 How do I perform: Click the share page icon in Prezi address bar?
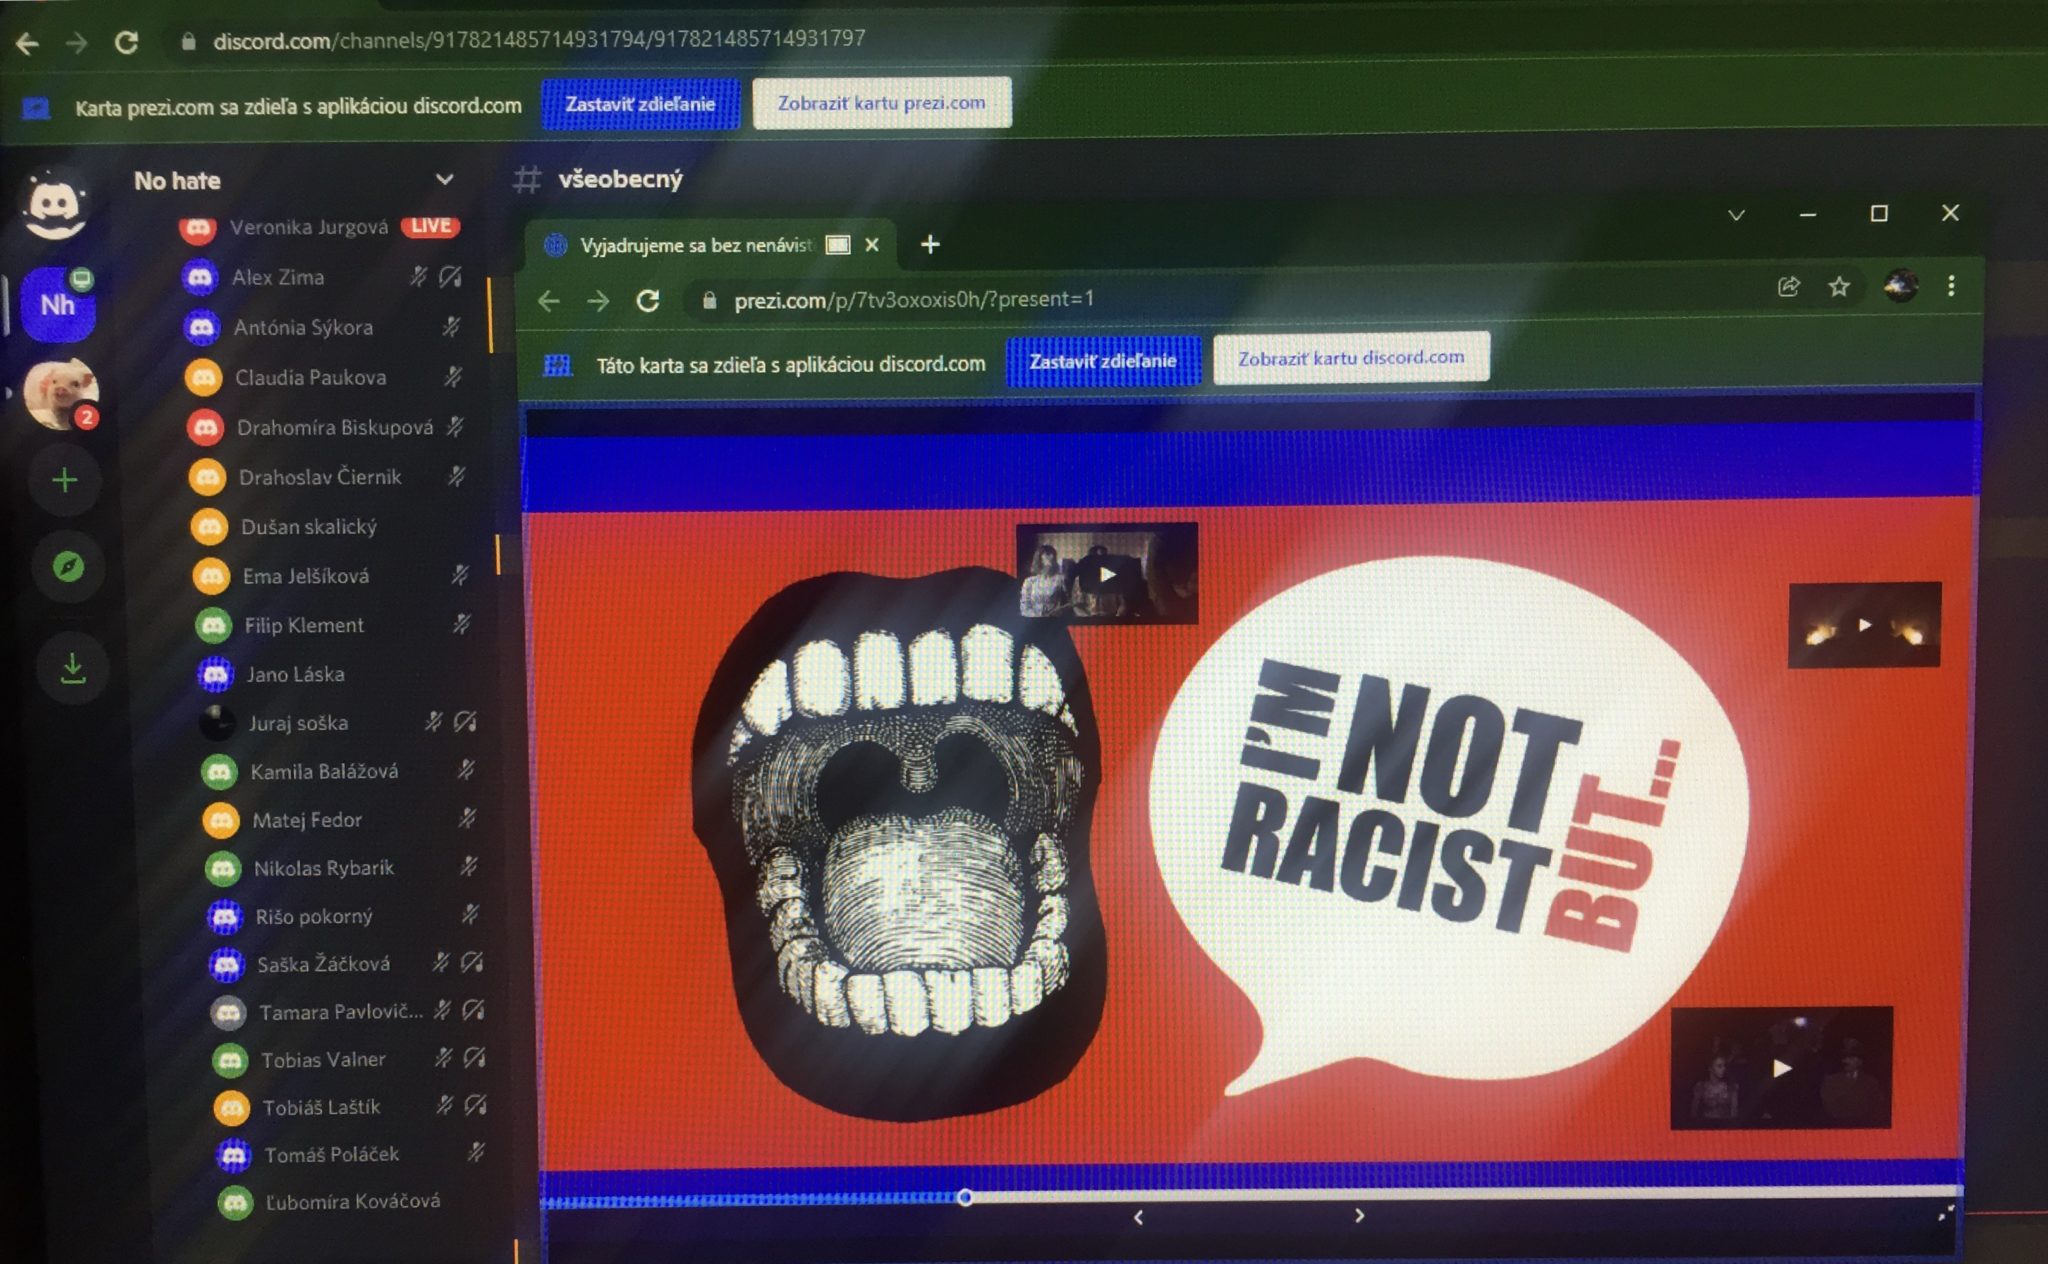pos(1789,287)
